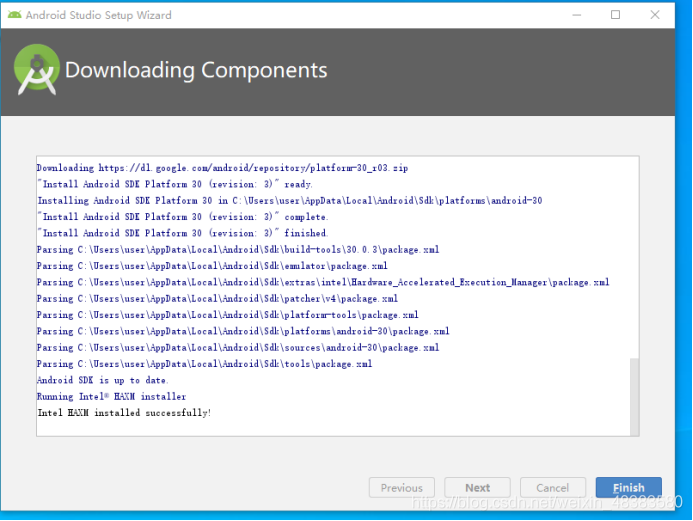Click the 'Install Android SDK Platform 30' ready line

point(175,184)
